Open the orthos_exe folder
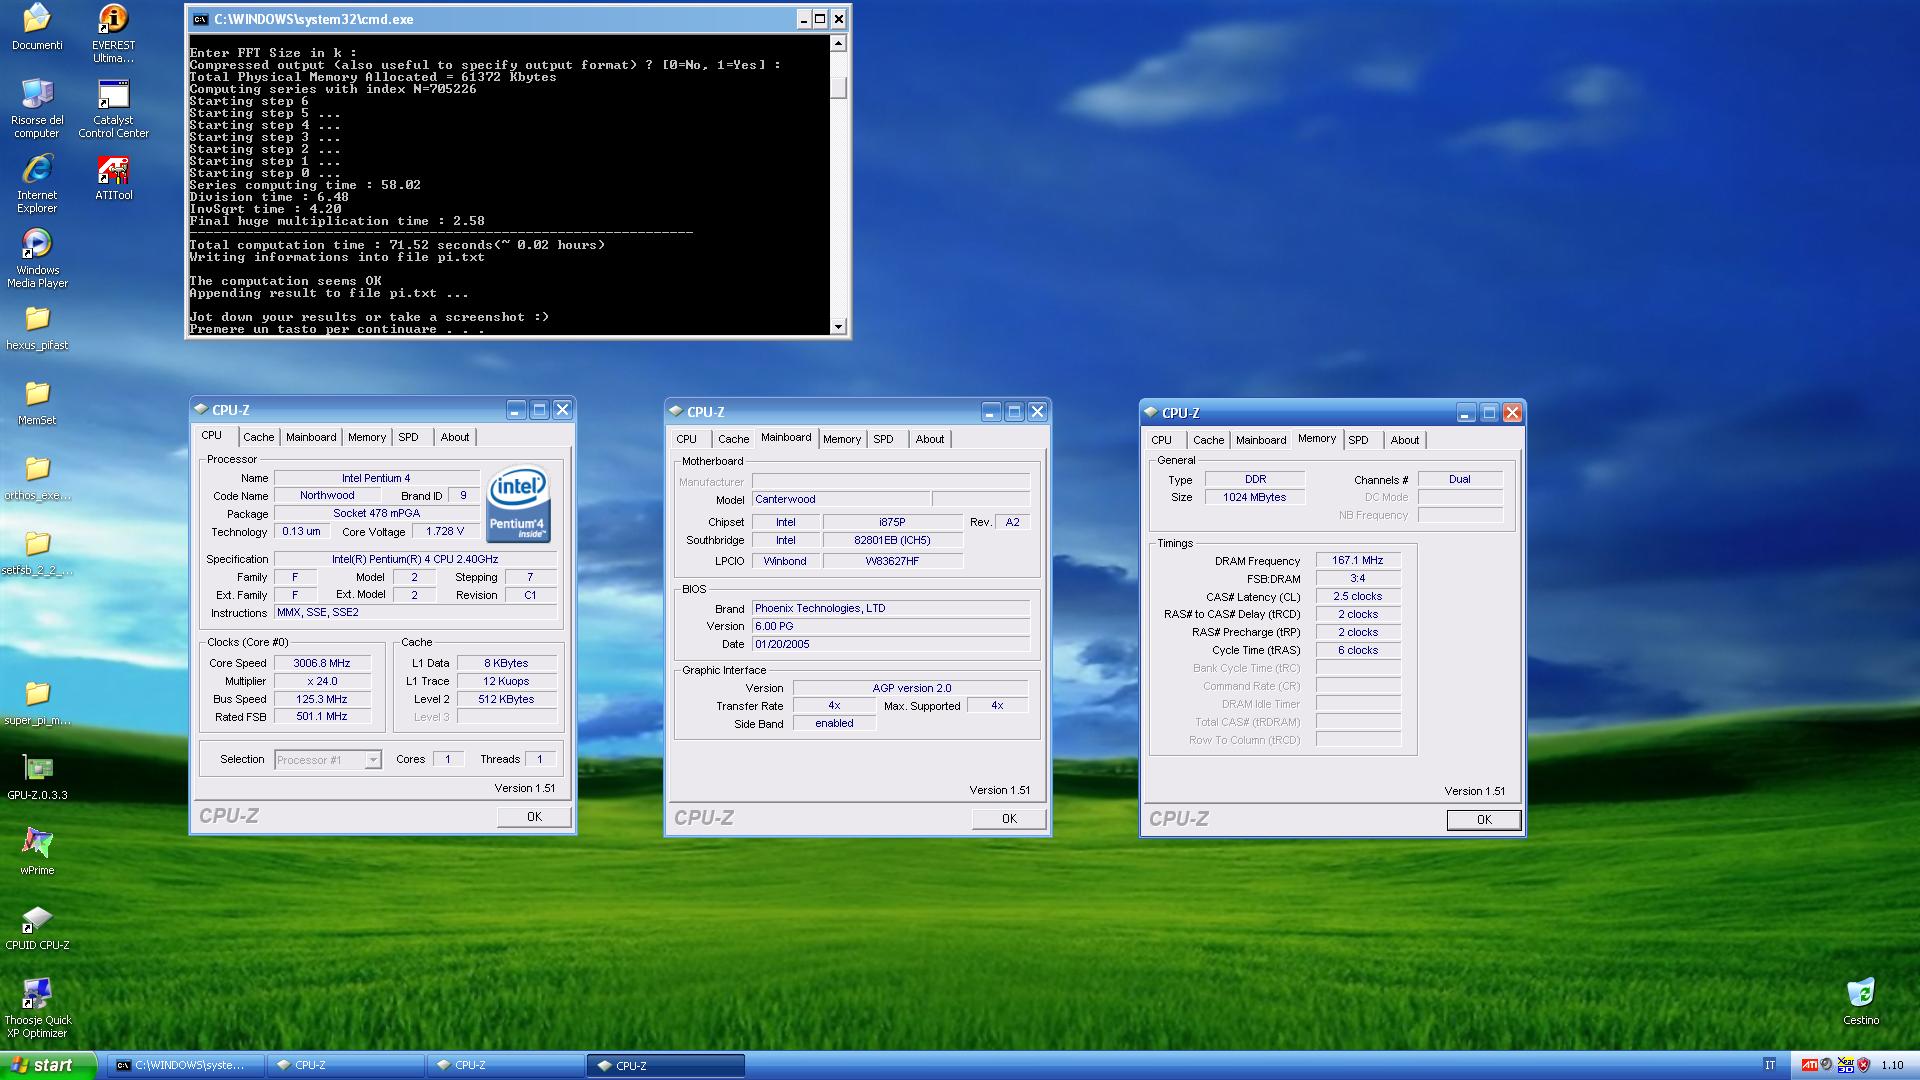This screenshot has width=1920, height=1080. [37, 477]
